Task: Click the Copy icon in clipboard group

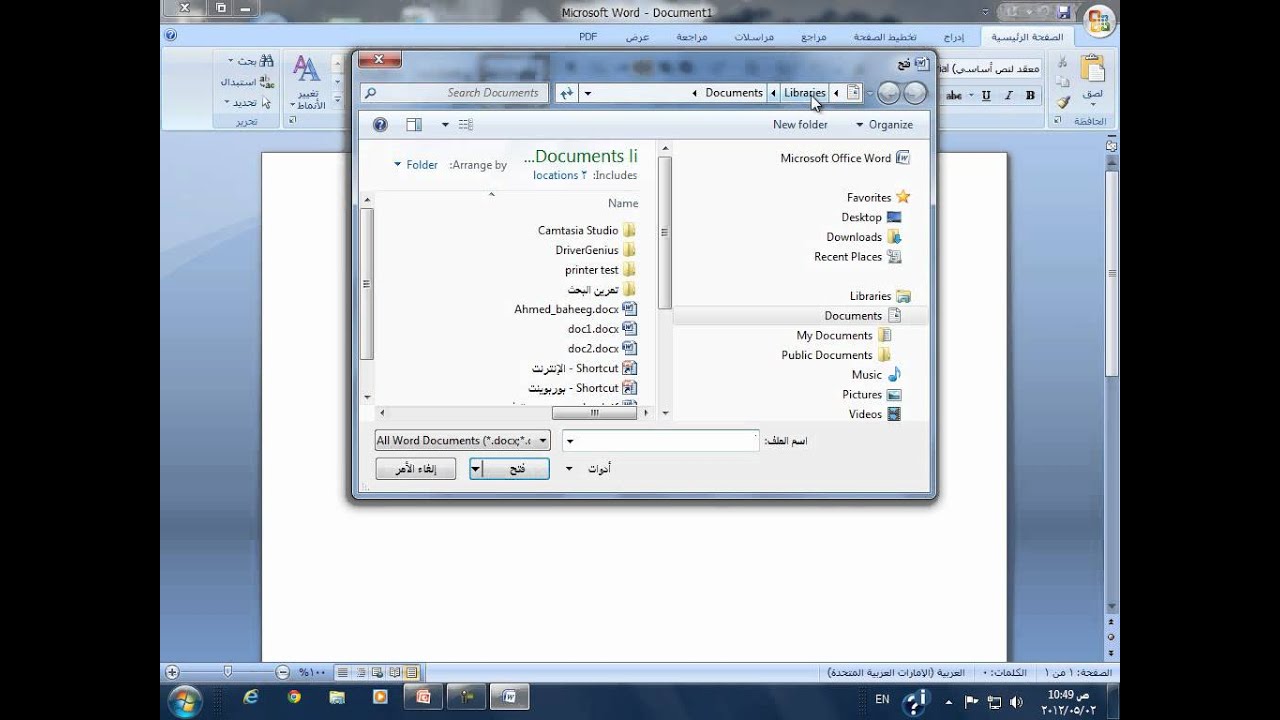Action: click(1063, 83)
